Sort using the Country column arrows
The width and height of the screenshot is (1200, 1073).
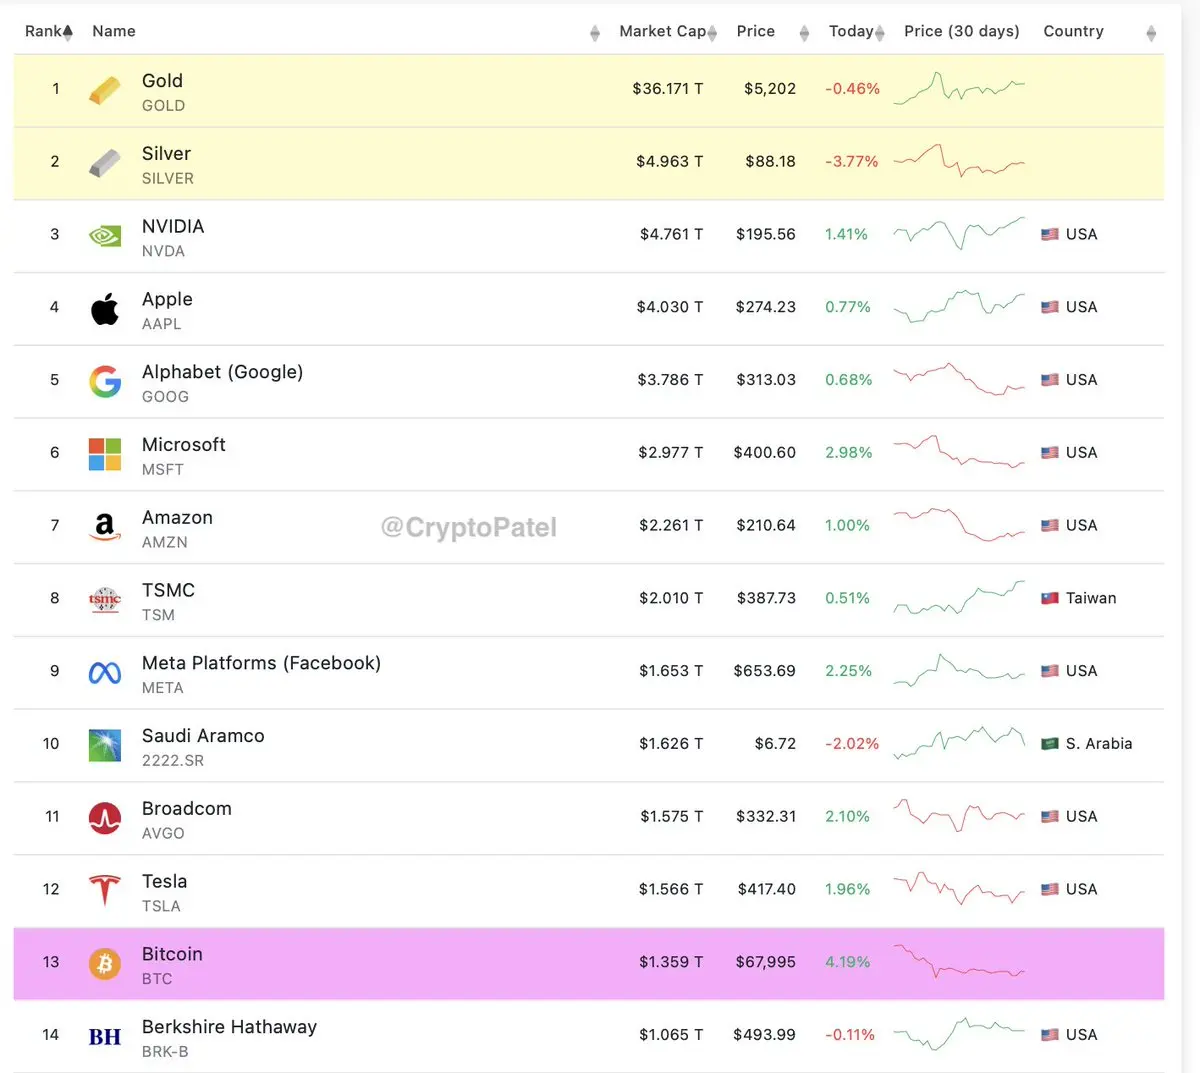(1151, 34)
